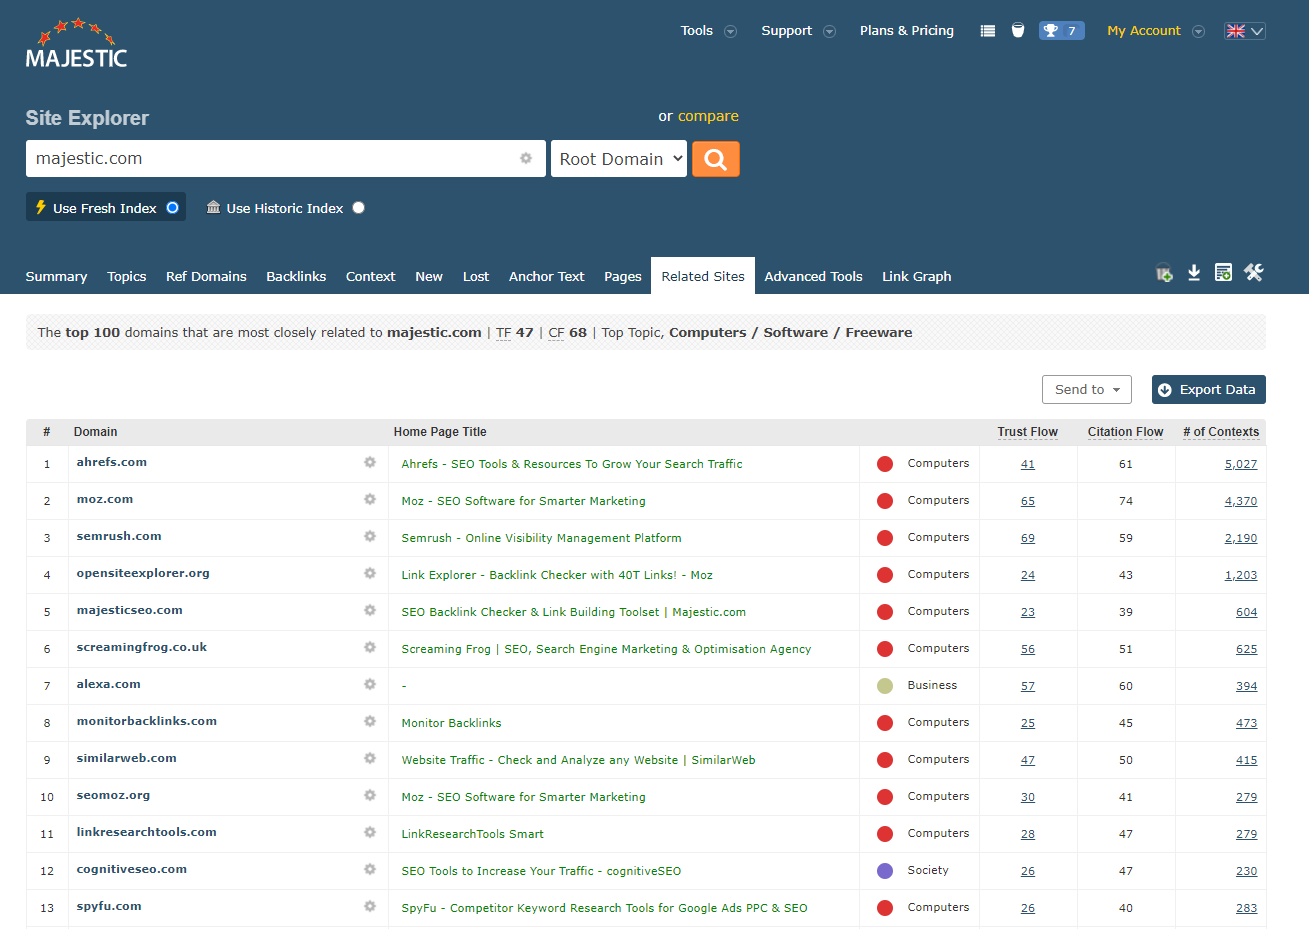
Task: Select the Use Fresh Index radio
Action: [x=172, y=207]
